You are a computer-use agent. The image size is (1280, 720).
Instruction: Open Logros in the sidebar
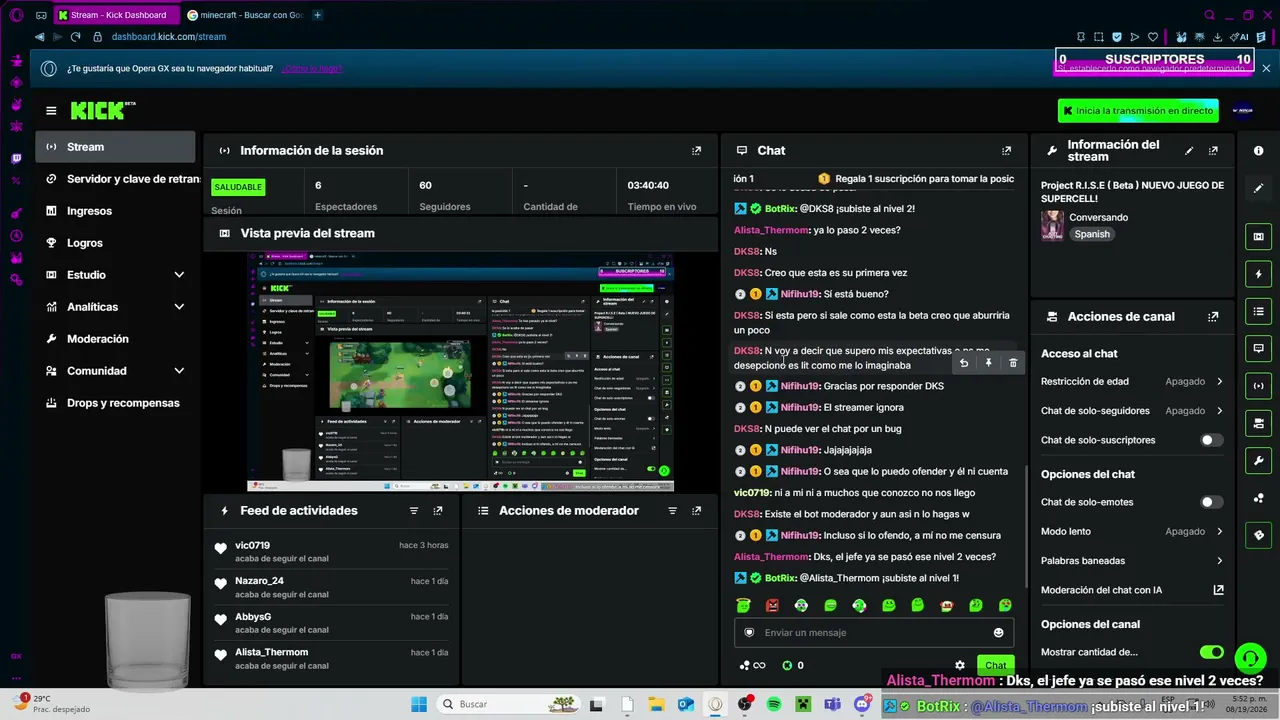(x=115, y=243)
